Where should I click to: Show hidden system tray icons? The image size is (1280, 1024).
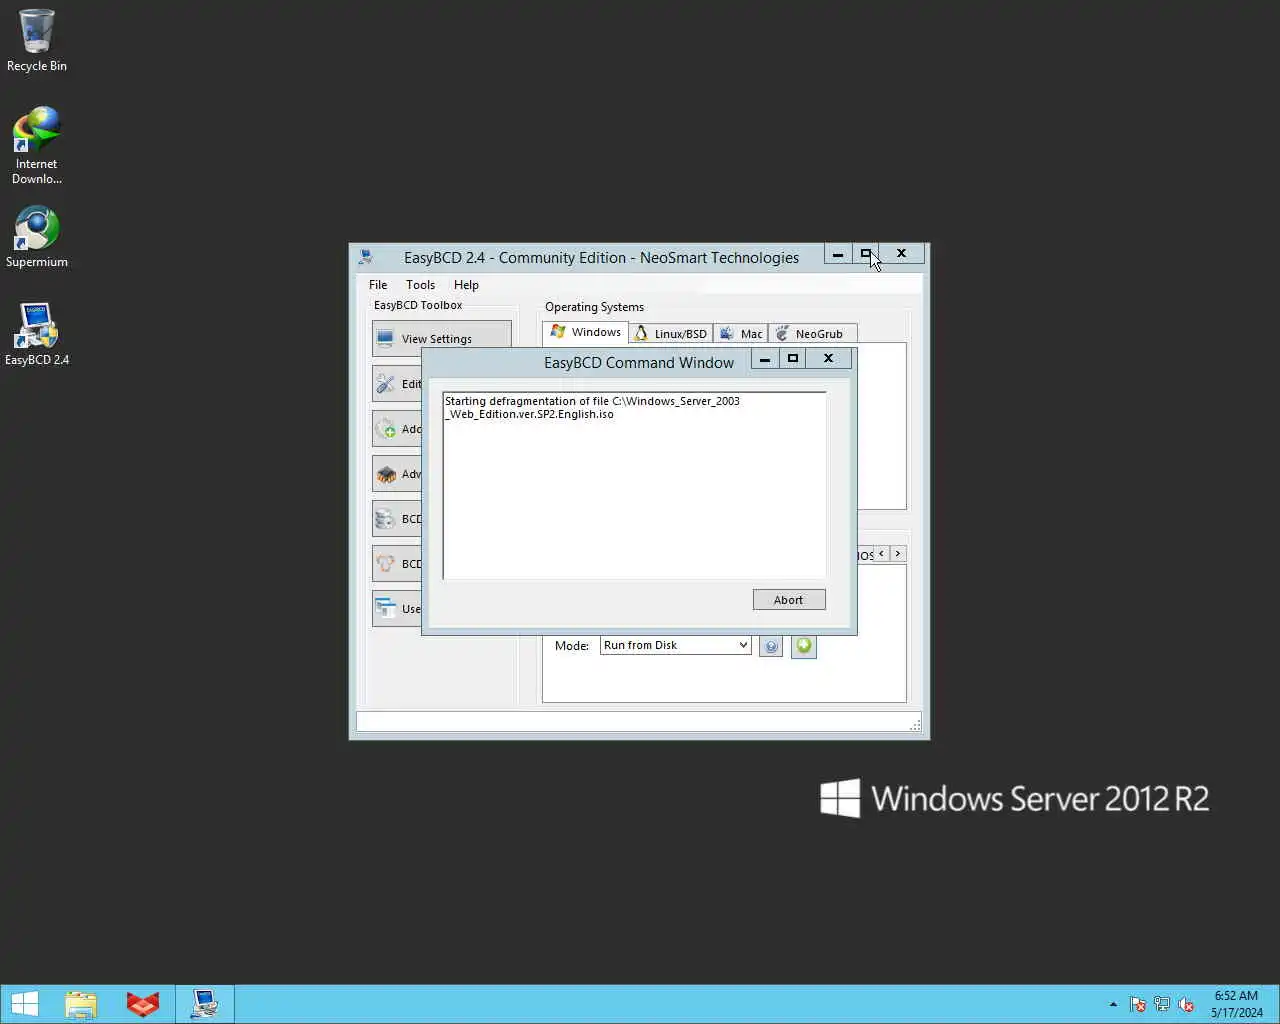click(x=1113, y=1004)
